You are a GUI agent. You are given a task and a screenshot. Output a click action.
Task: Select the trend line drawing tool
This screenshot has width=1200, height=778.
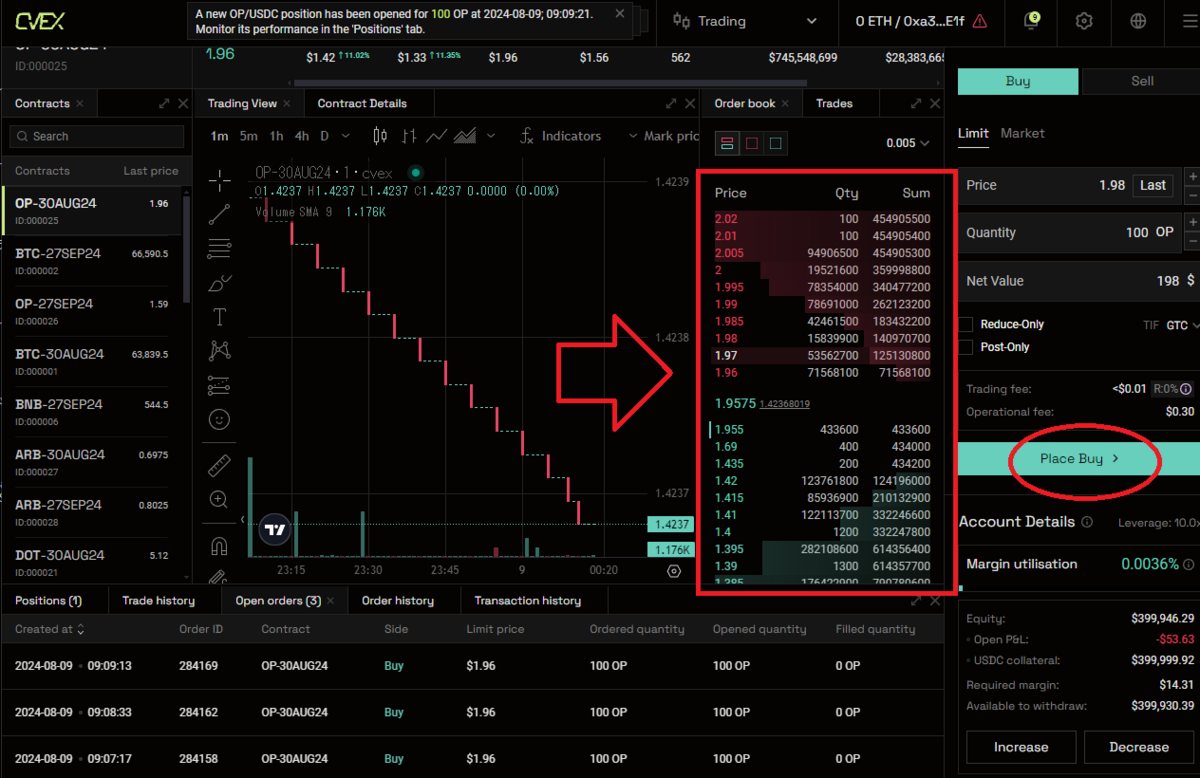tap(219, 214)
